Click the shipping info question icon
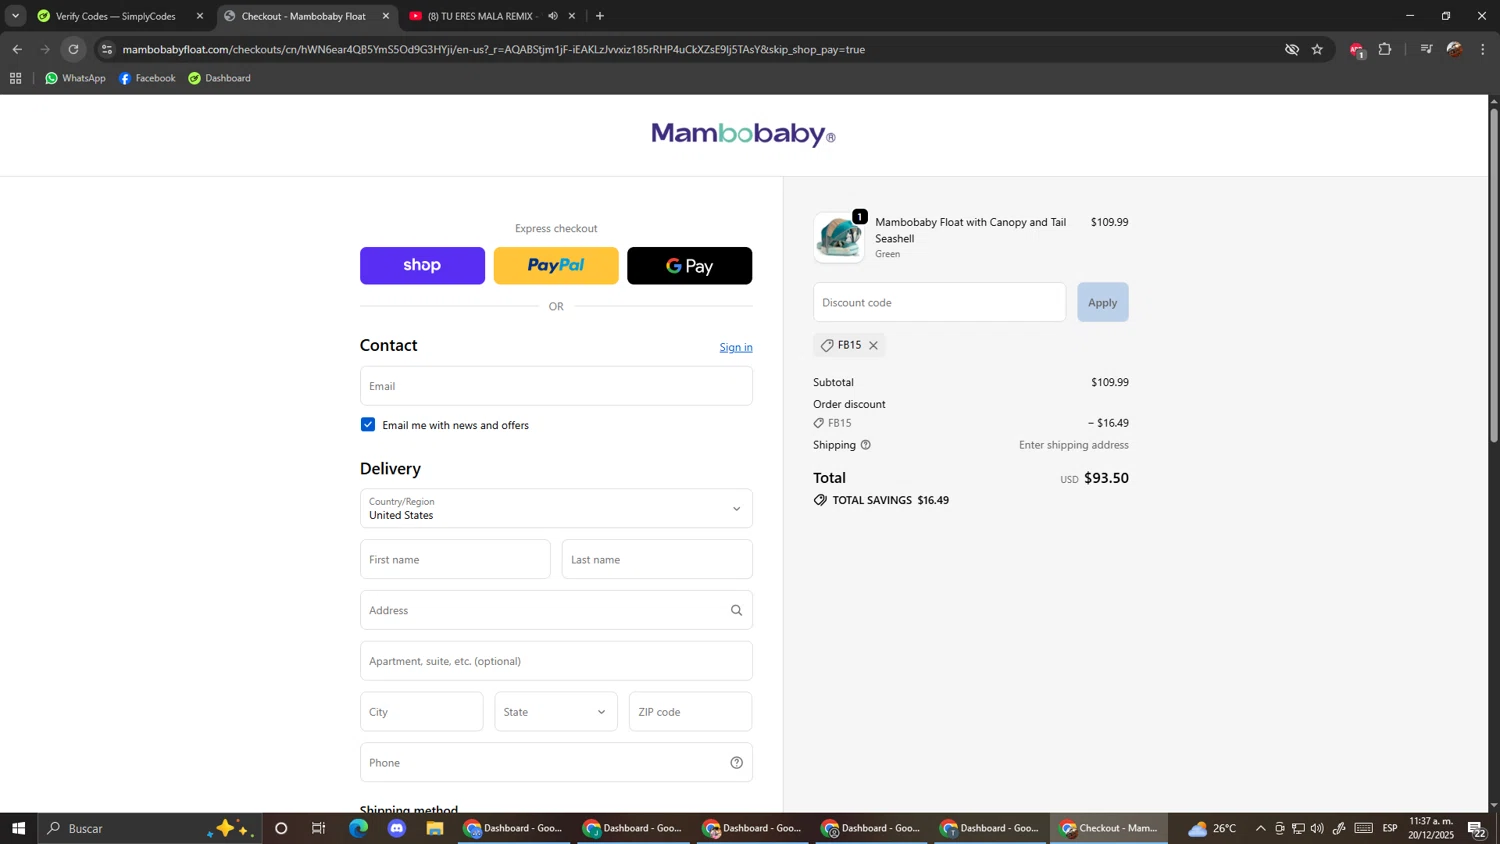Screen dimensions: 1500x844 (x=866, y=445)
